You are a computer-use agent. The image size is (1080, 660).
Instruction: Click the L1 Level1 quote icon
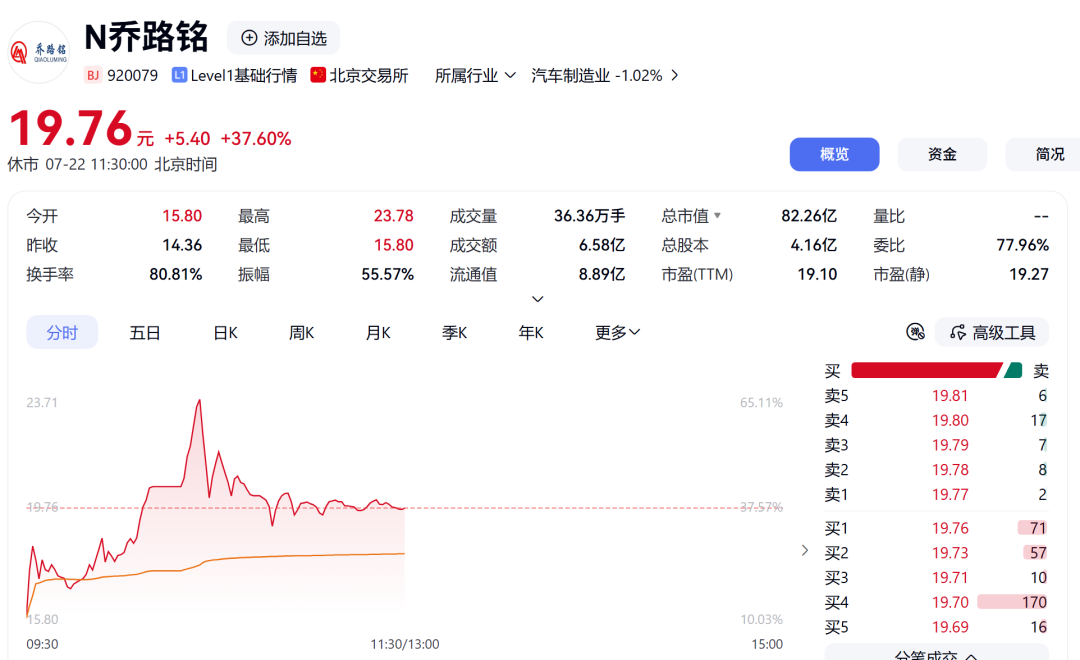point(179,75)
